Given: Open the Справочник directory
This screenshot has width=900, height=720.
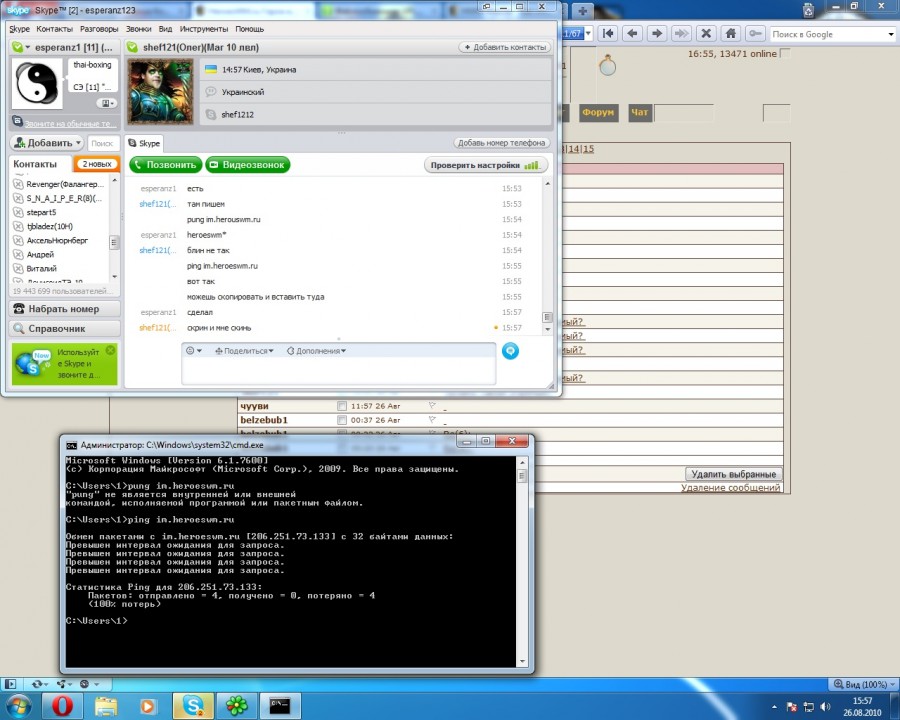Looking at the screenshot, I should coord(65,328).
